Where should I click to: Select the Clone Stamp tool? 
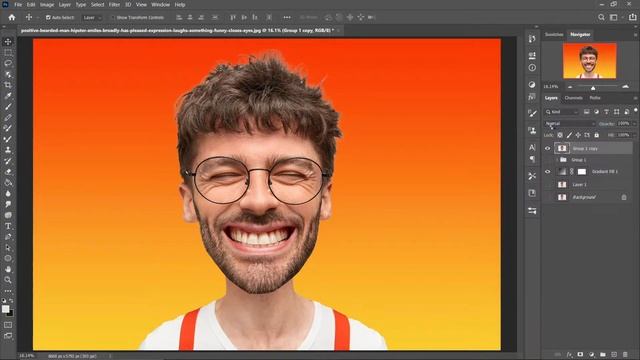(8, 150)
